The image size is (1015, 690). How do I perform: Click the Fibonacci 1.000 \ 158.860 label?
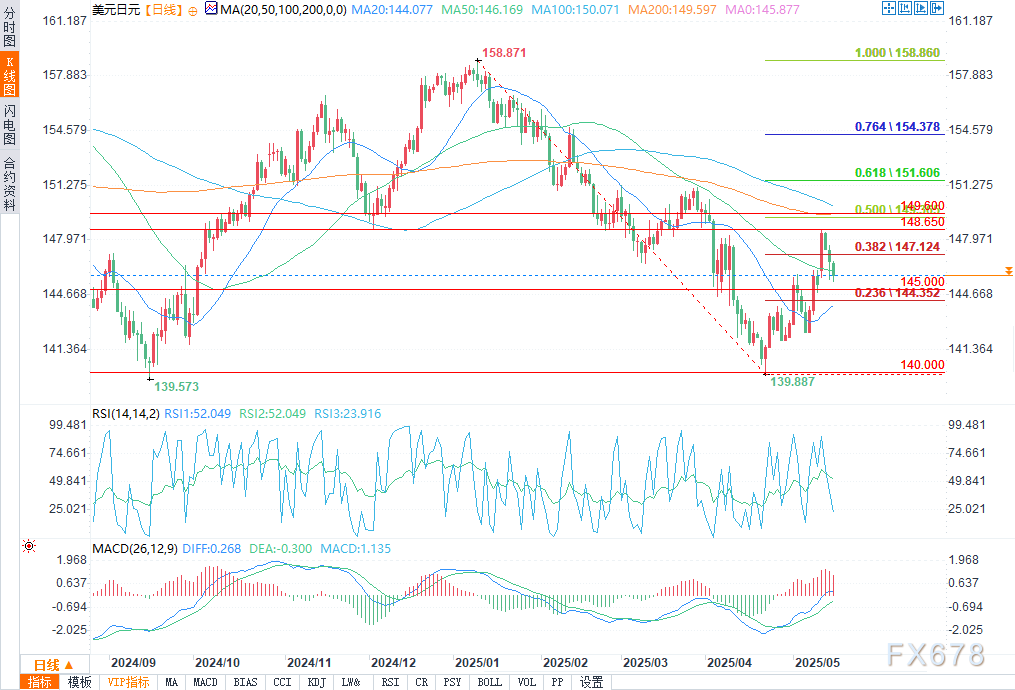tap(897, 52)
